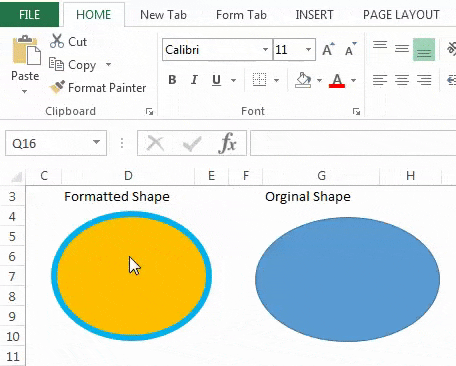The width and height of the screenshot is (456, 366).
Task: Select row 10 header
Action: point(12,336)
